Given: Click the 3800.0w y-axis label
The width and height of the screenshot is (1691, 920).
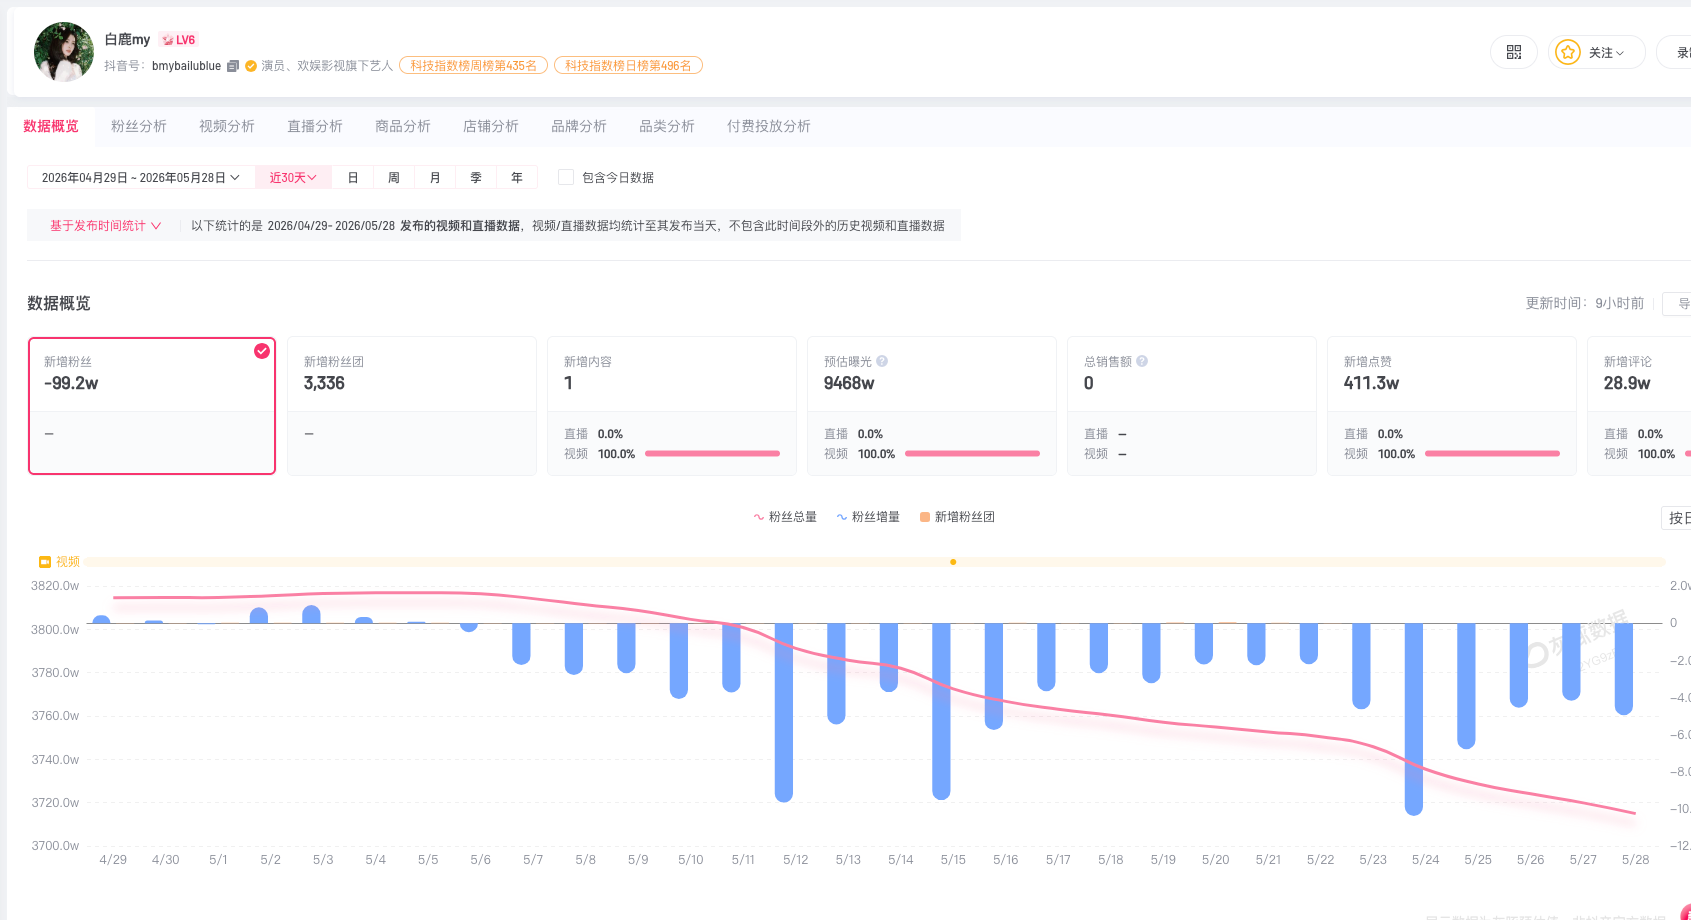Looking at the screenshot, I should [x=55, y=630].
